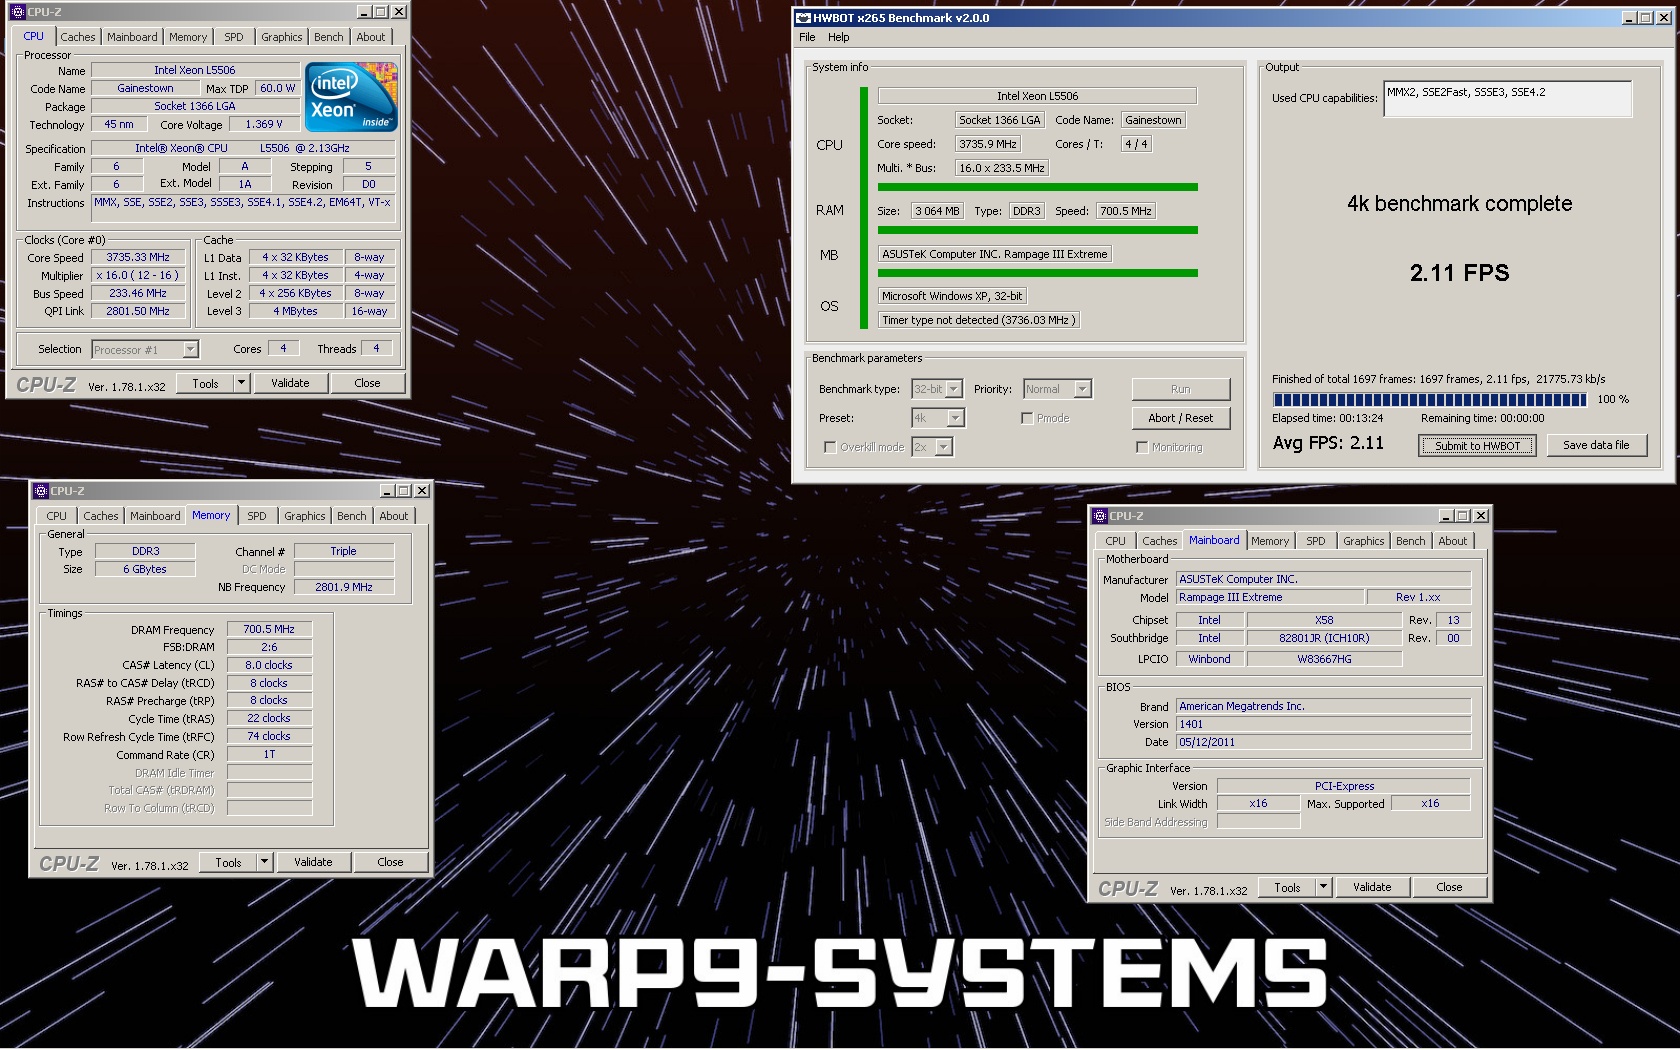The height and width of the screenshot is (1050, 1680).
Task: Click the Southbridge 82801JR (ICH10R) field
Action: (1324, 638)
